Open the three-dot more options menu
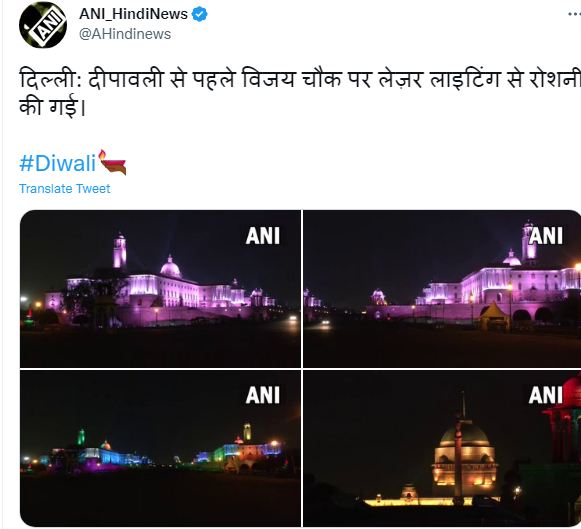This screenshot has height=529, width=581. click(x=575, y=14)
